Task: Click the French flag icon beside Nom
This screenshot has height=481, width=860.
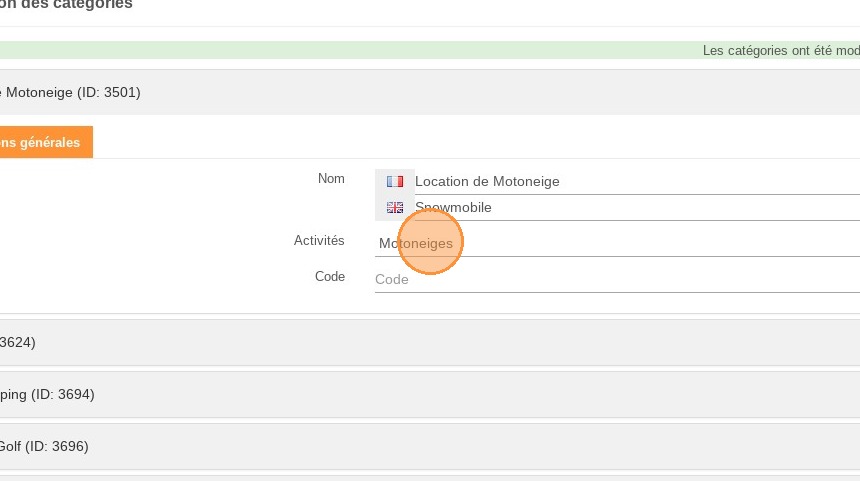Action: (394, 181)
